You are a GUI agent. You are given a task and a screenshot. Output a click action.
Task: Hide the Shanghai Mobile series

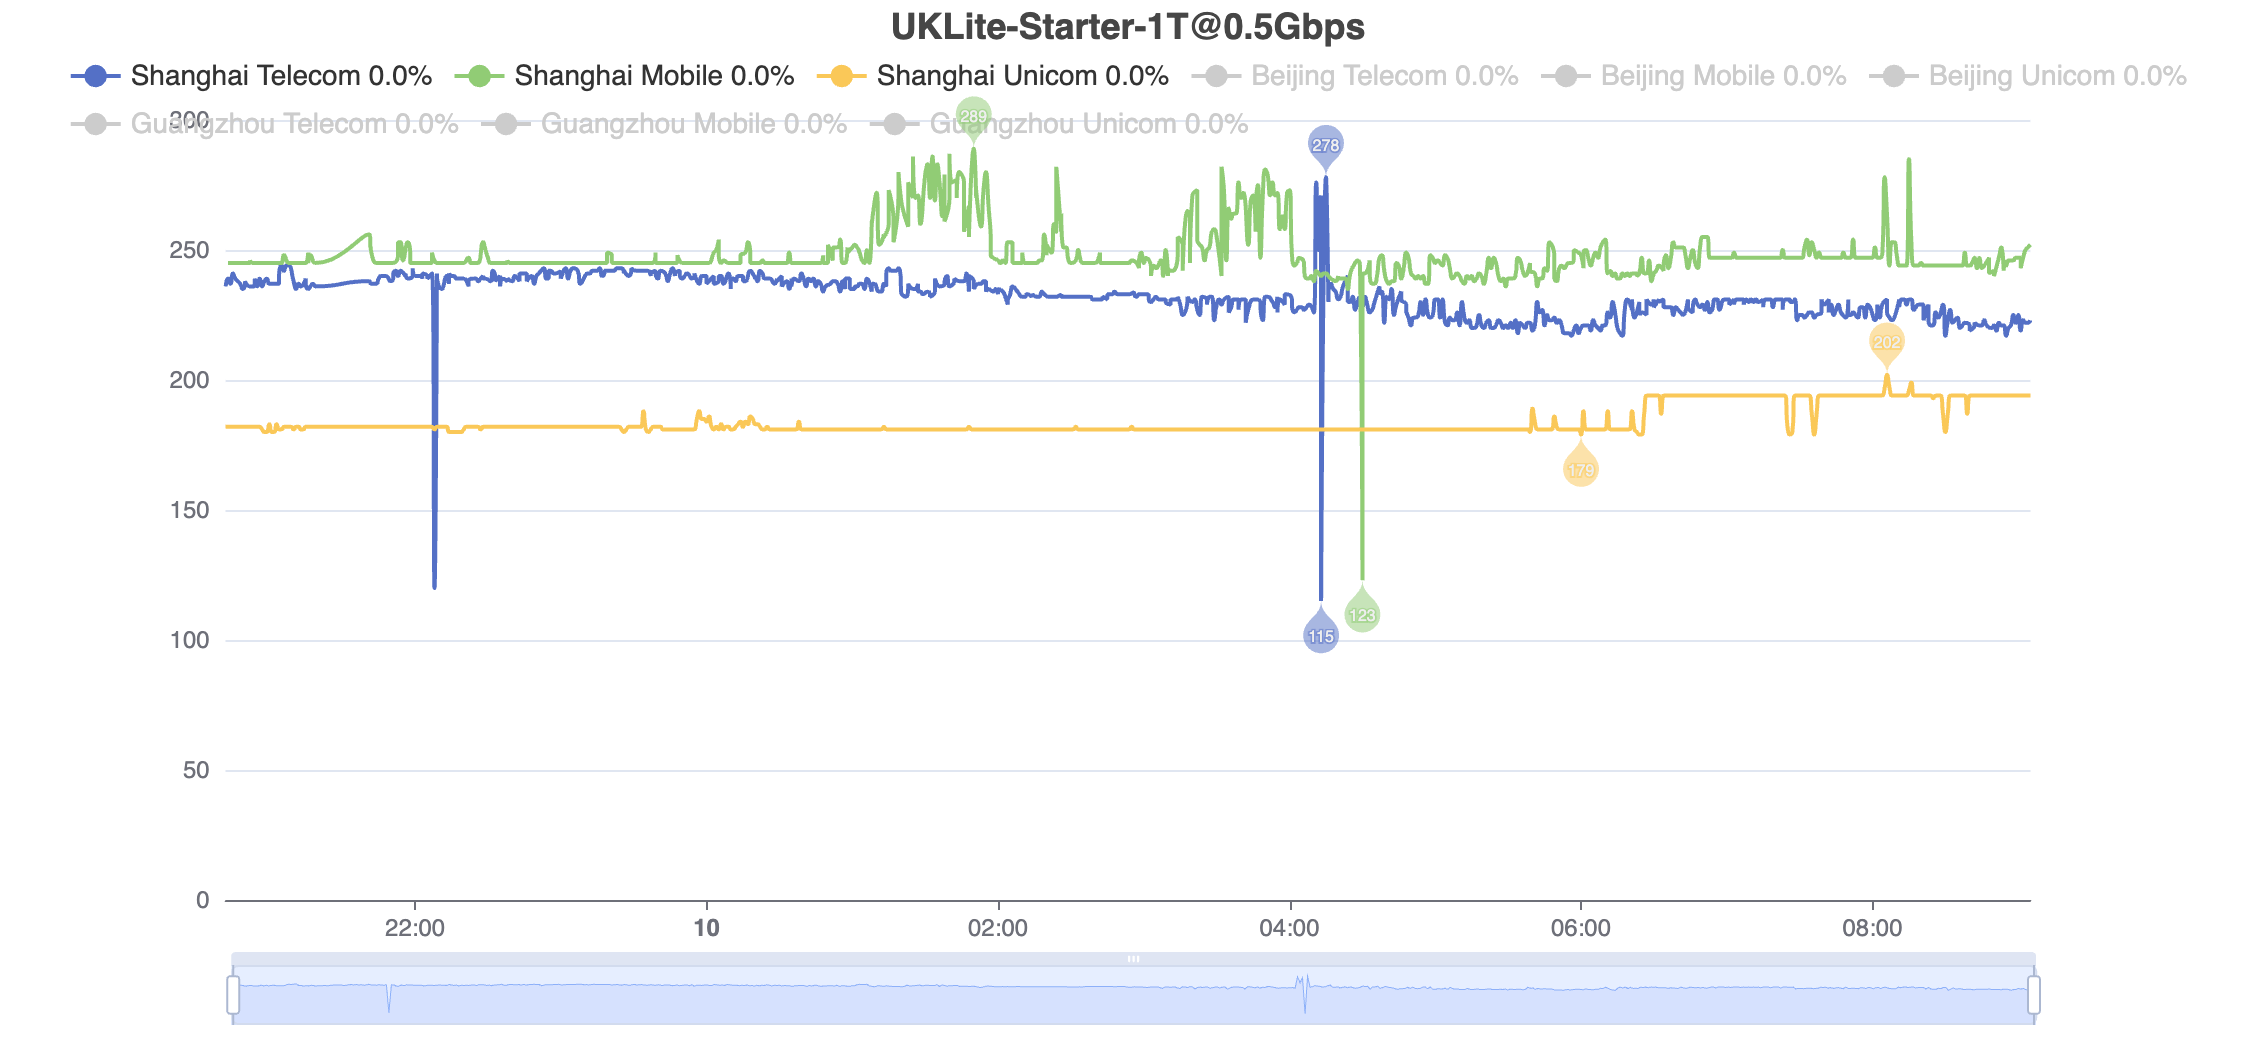point(625,76)
